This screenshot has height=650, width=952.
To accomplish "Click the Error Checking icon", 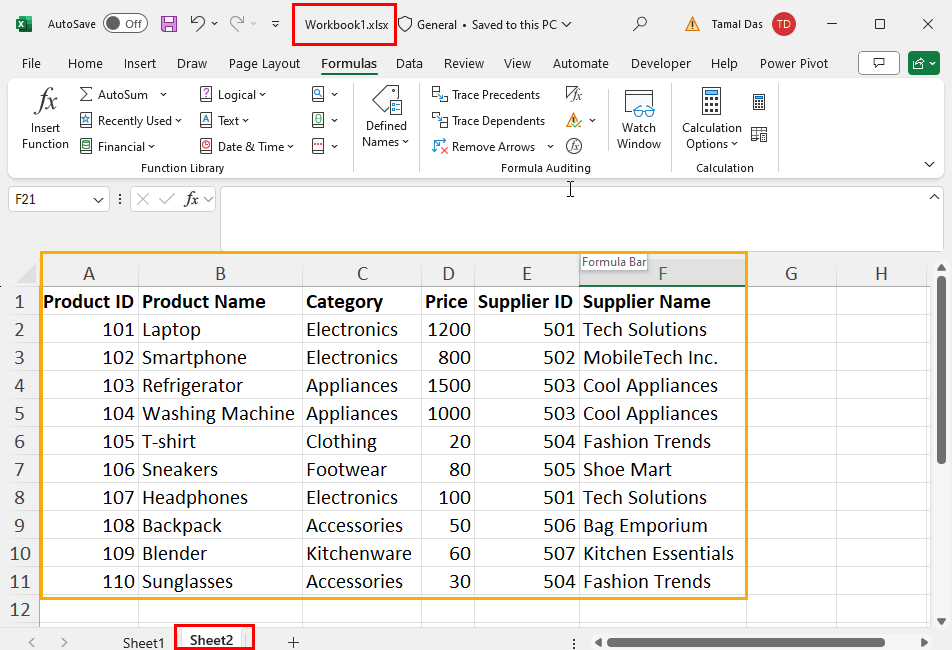I will 574,120.
